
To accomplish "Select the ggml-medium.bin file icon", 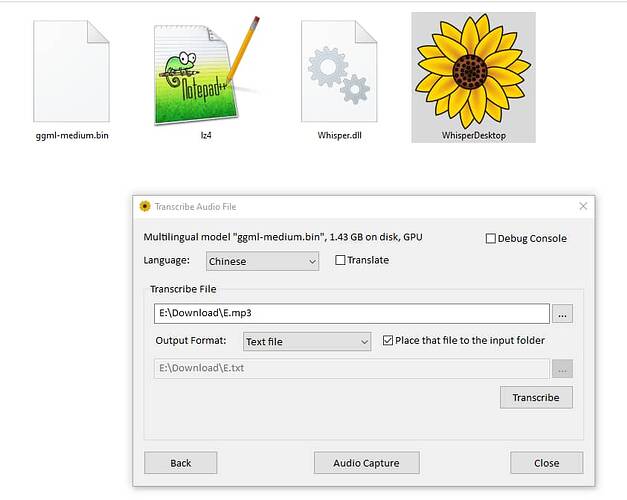I will [x=72, y=71].
